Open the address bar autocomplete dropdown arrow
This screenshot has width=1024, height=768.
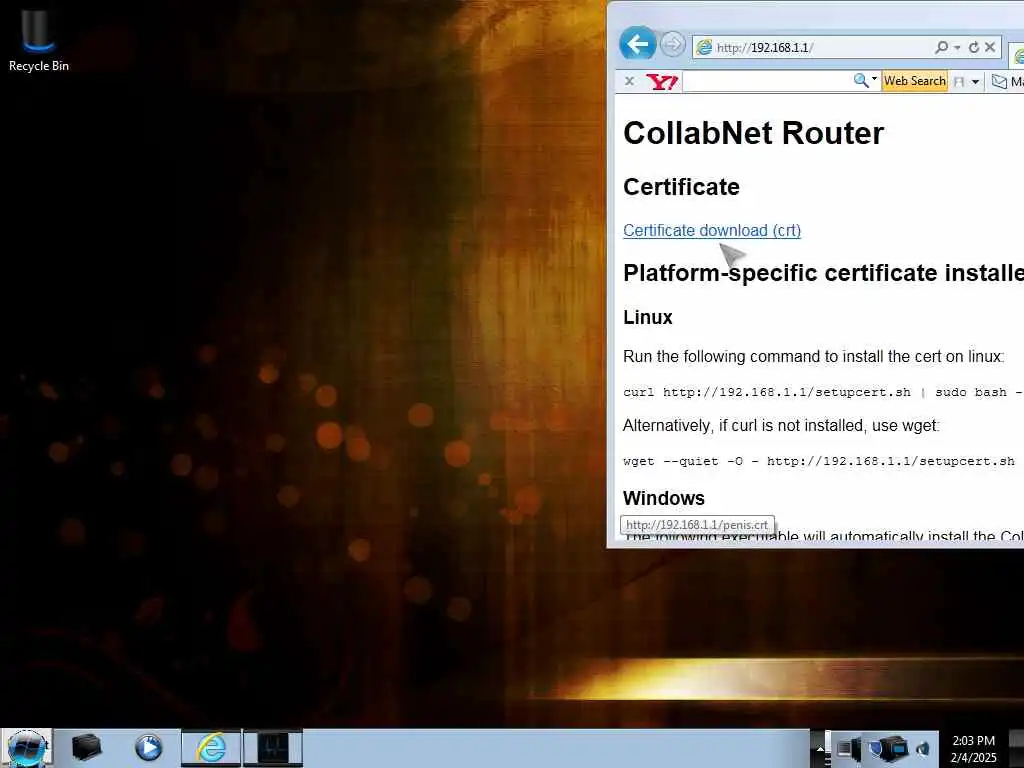[x=957, y=47]
